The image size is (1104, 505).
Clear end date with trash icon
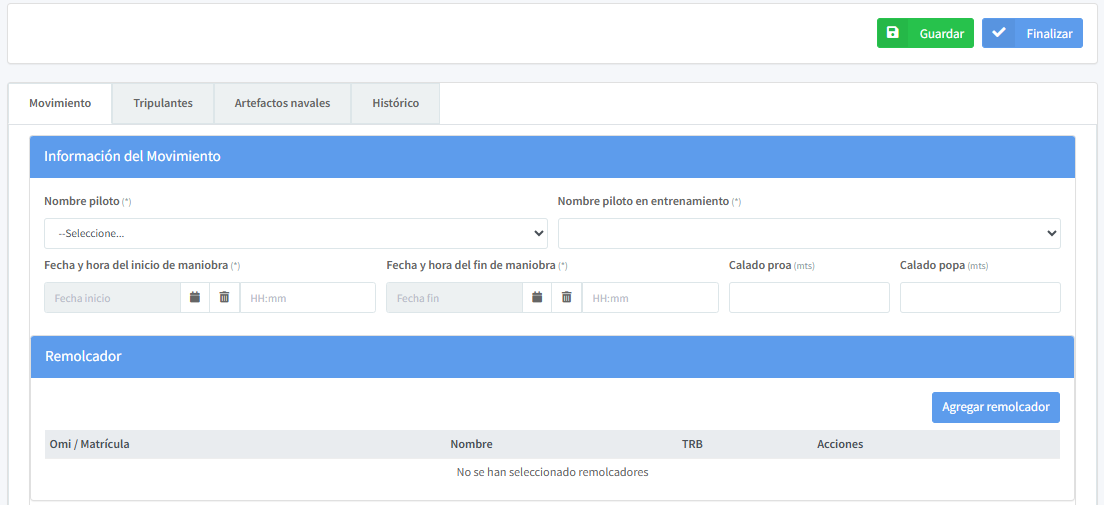566,298
